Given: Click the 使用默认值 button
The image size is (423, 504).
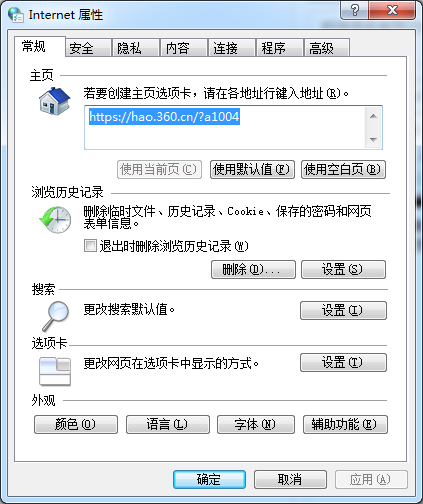Looking at the screenshot, I should tap(252, 169).
